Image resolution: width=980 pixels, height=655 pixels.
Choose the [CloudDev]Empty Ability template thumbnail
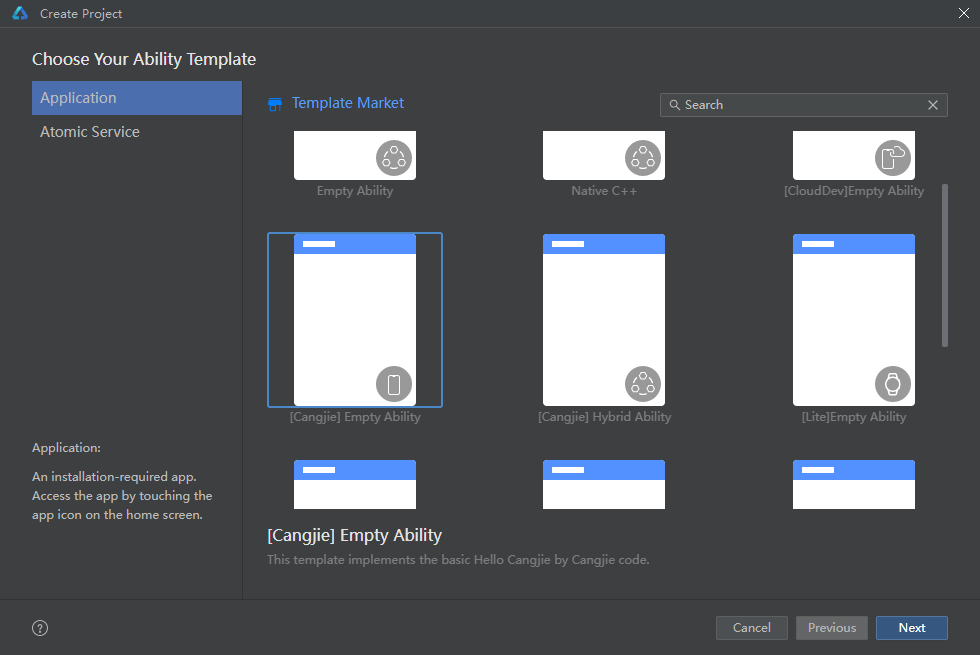(x=854, y=155)
